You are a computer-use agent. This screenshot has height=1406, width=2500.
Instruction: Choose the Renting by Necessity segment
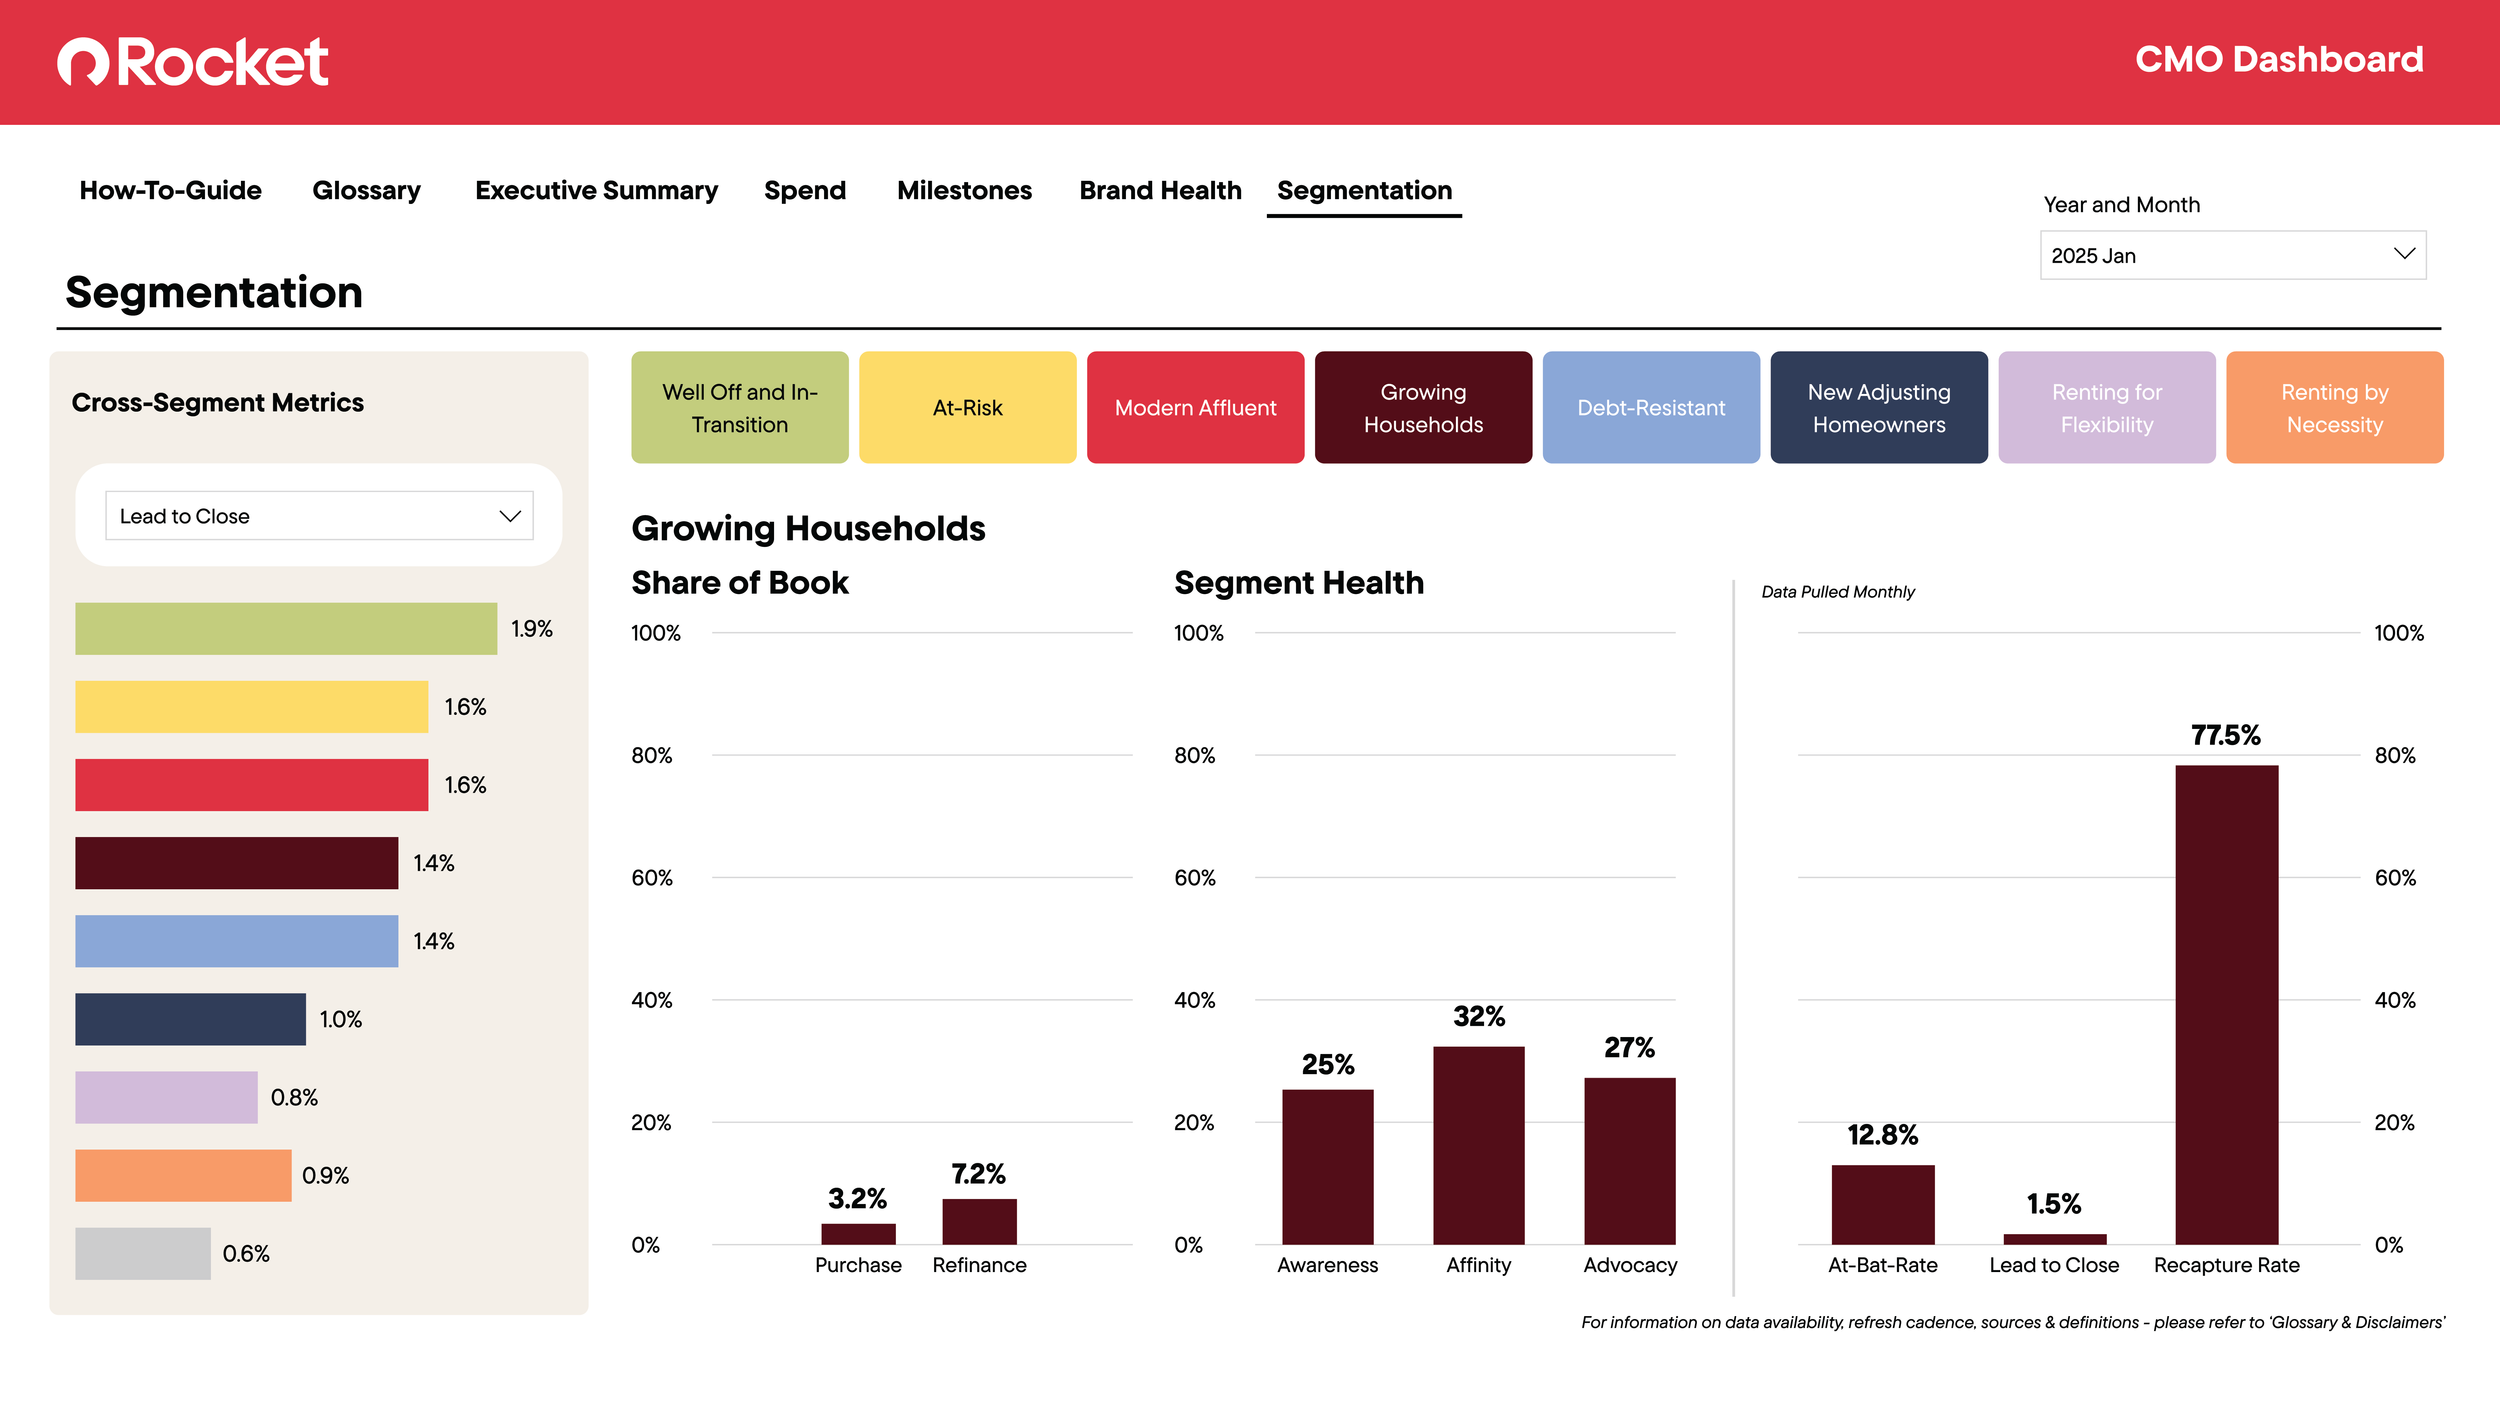pos(2334,407)
